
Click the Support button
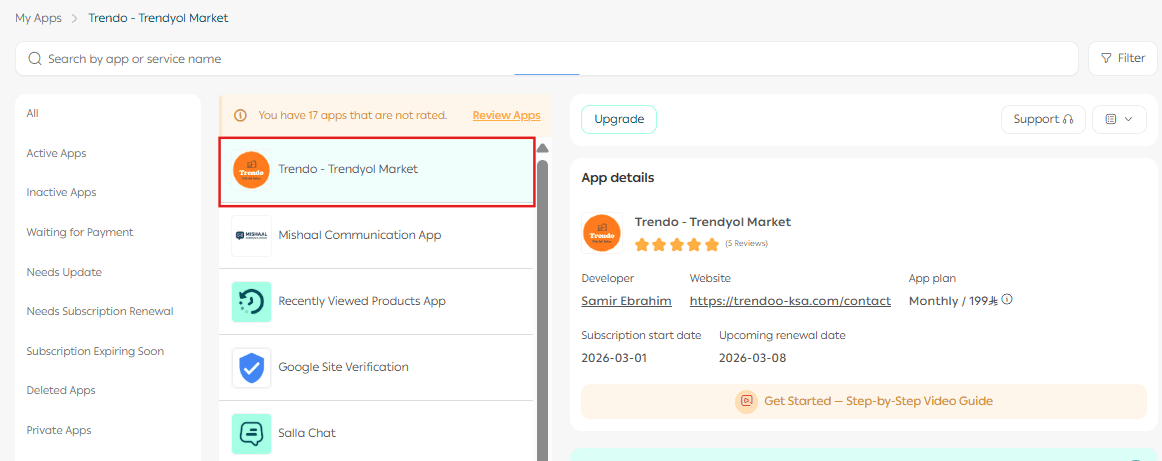point(1043,120)
